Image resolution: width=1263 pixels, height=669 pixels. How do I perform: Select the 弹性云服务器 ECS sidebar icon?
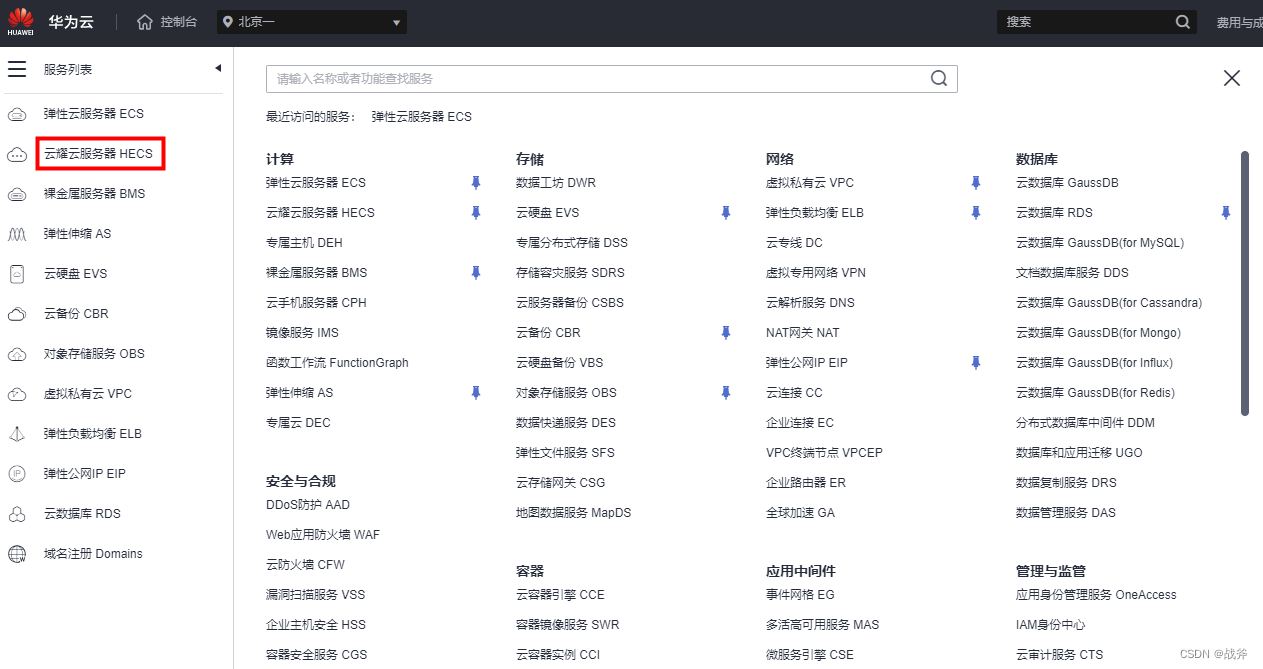point(17,113)
